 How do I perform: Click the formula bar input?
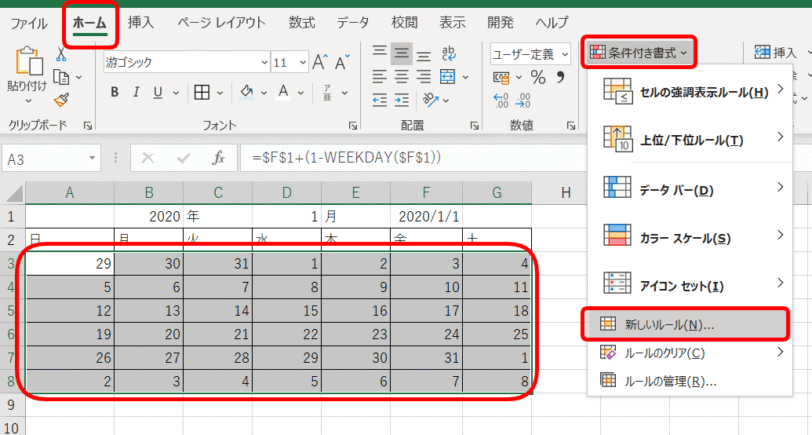click(413, 158)
